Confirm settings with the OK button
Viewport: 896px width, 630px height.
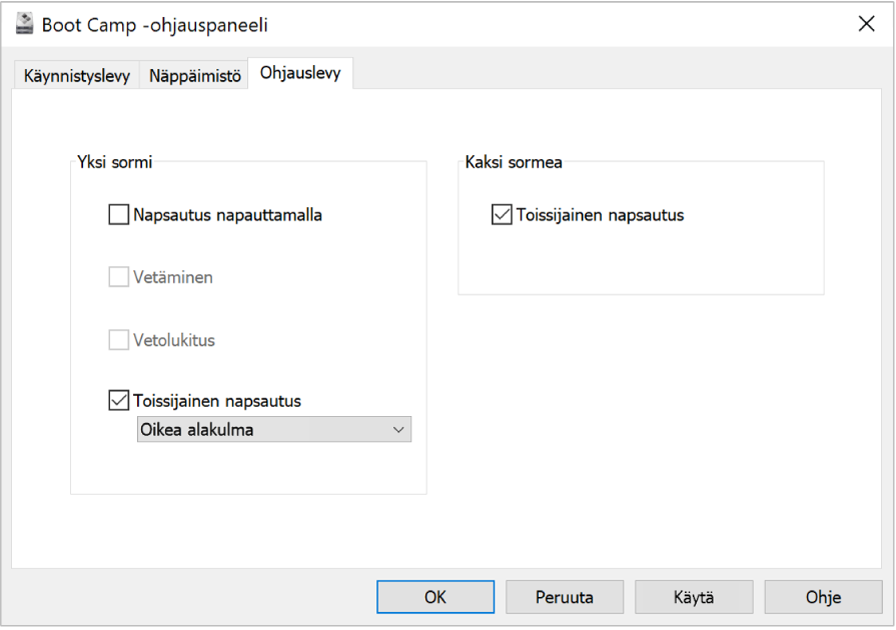pos(435,597)
